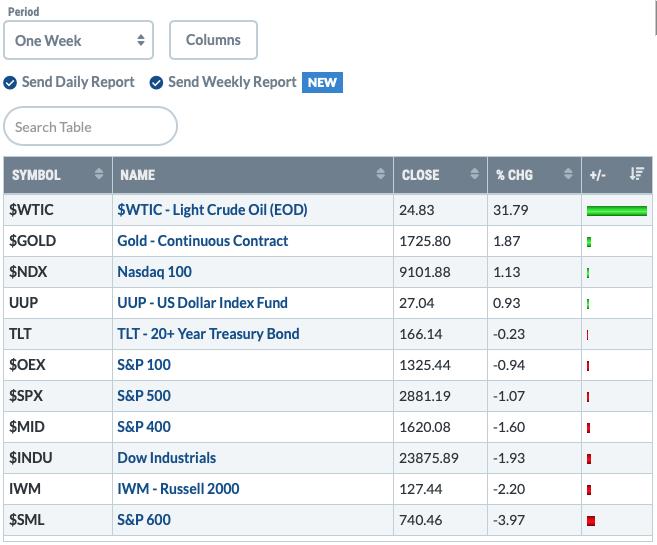Image resolution: width=657 pixels, height=545 pixels.
Task: Click the close value 24.83
Action: coord(416,210)
